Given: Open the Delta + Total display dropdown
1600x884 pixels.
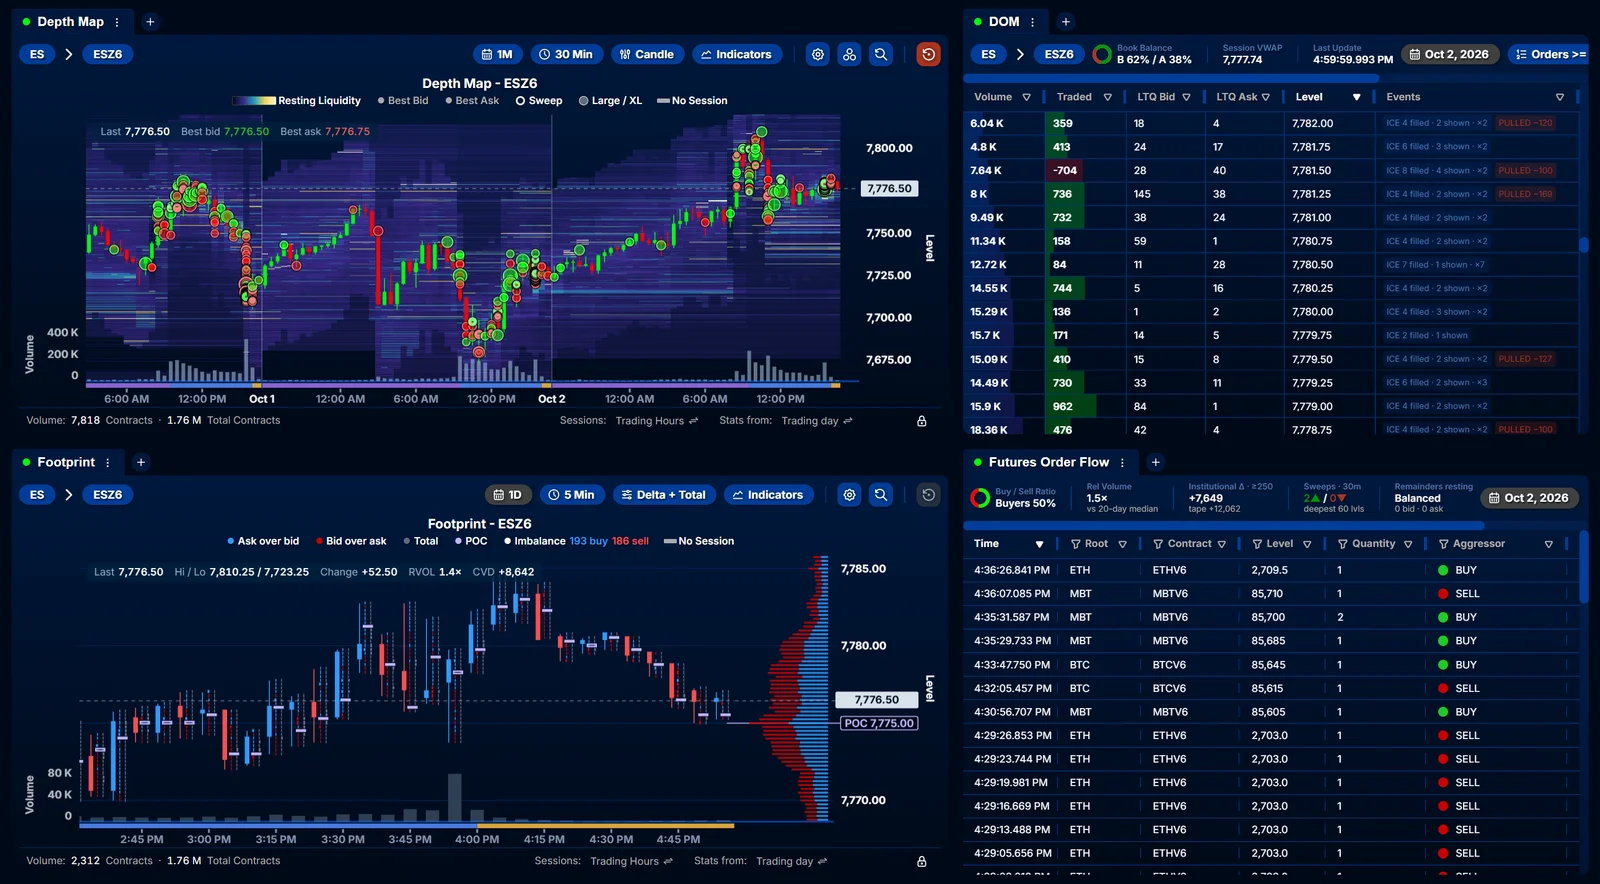Looking at the screenshot, I should click(x=664, y=494).
